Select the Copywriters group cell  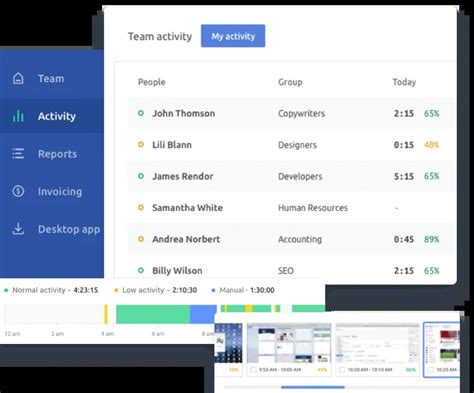click(301, 113)
